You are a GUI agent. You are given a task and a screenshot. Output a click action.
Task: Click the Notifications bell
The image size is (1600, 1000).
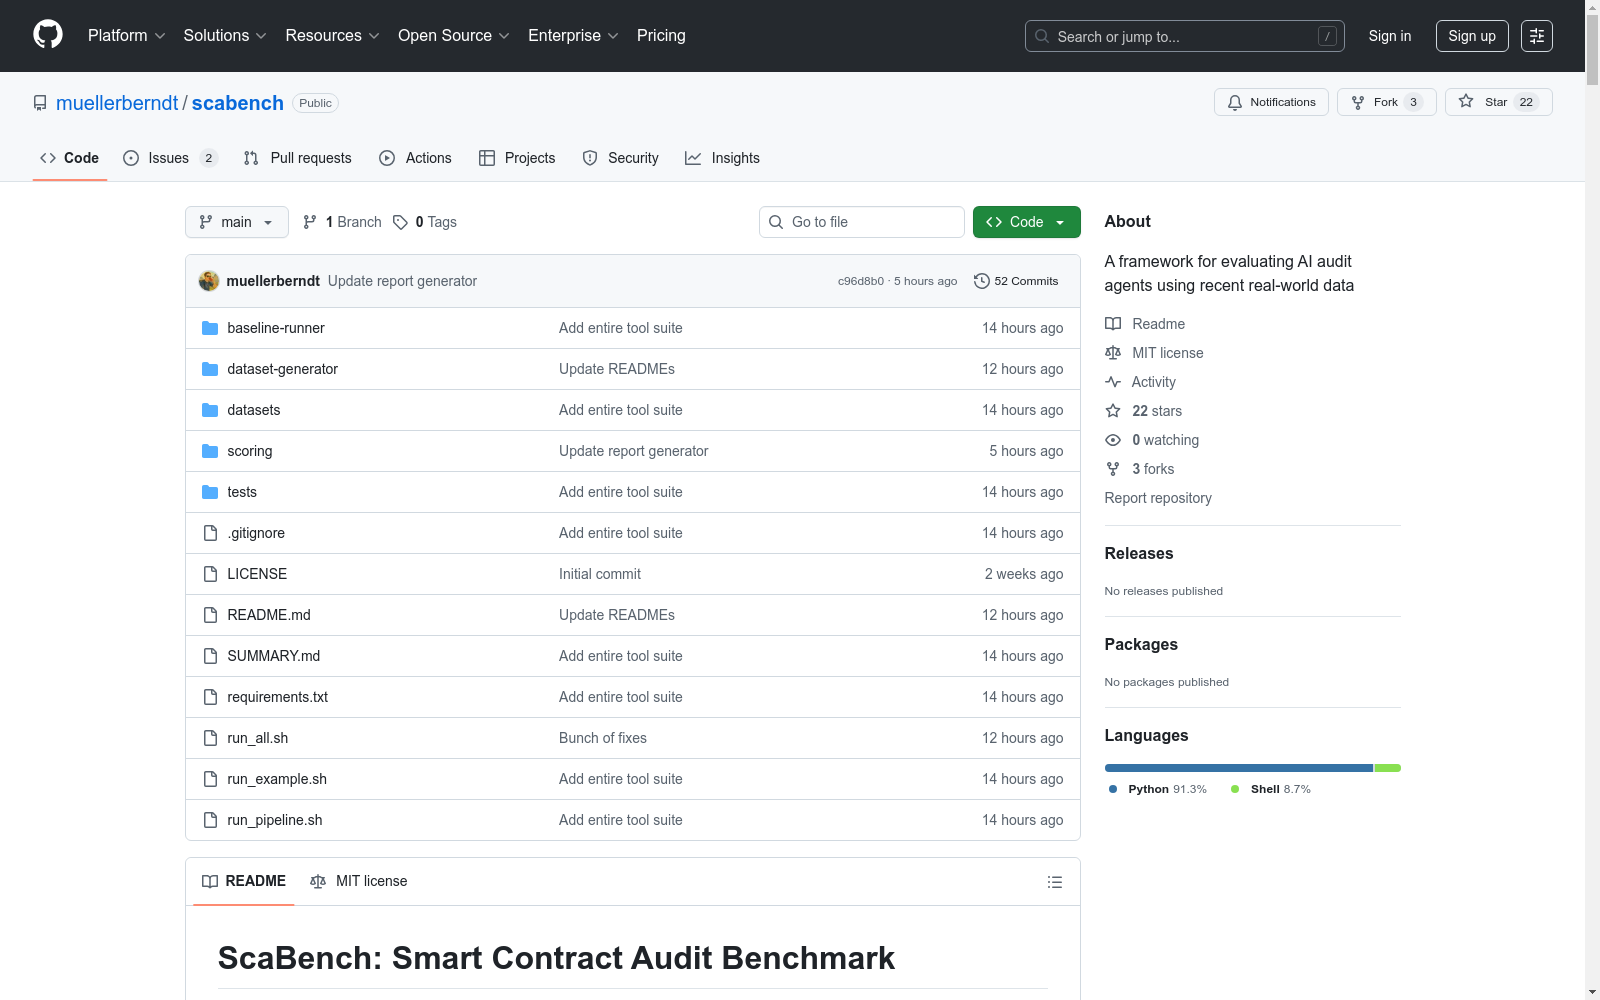[1235, 102]
